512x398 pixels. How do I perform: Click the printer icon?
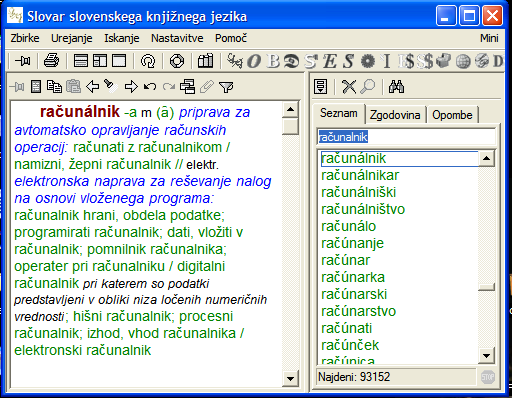[52, 61]
